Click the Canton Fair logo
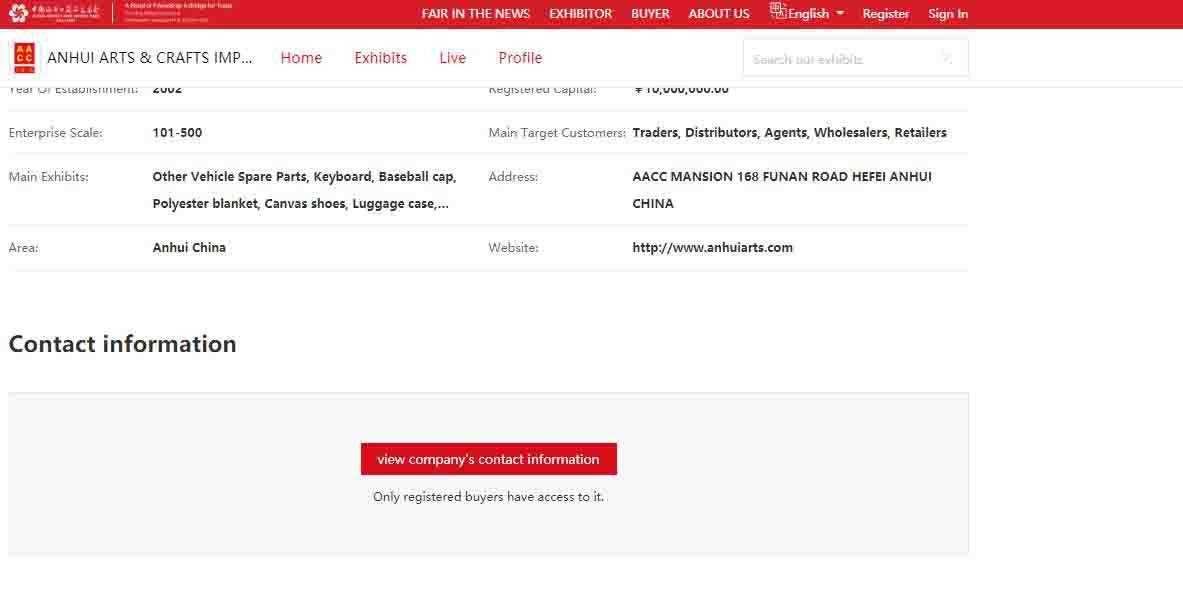Screen dimensions: 1183x613 [55, 13]
